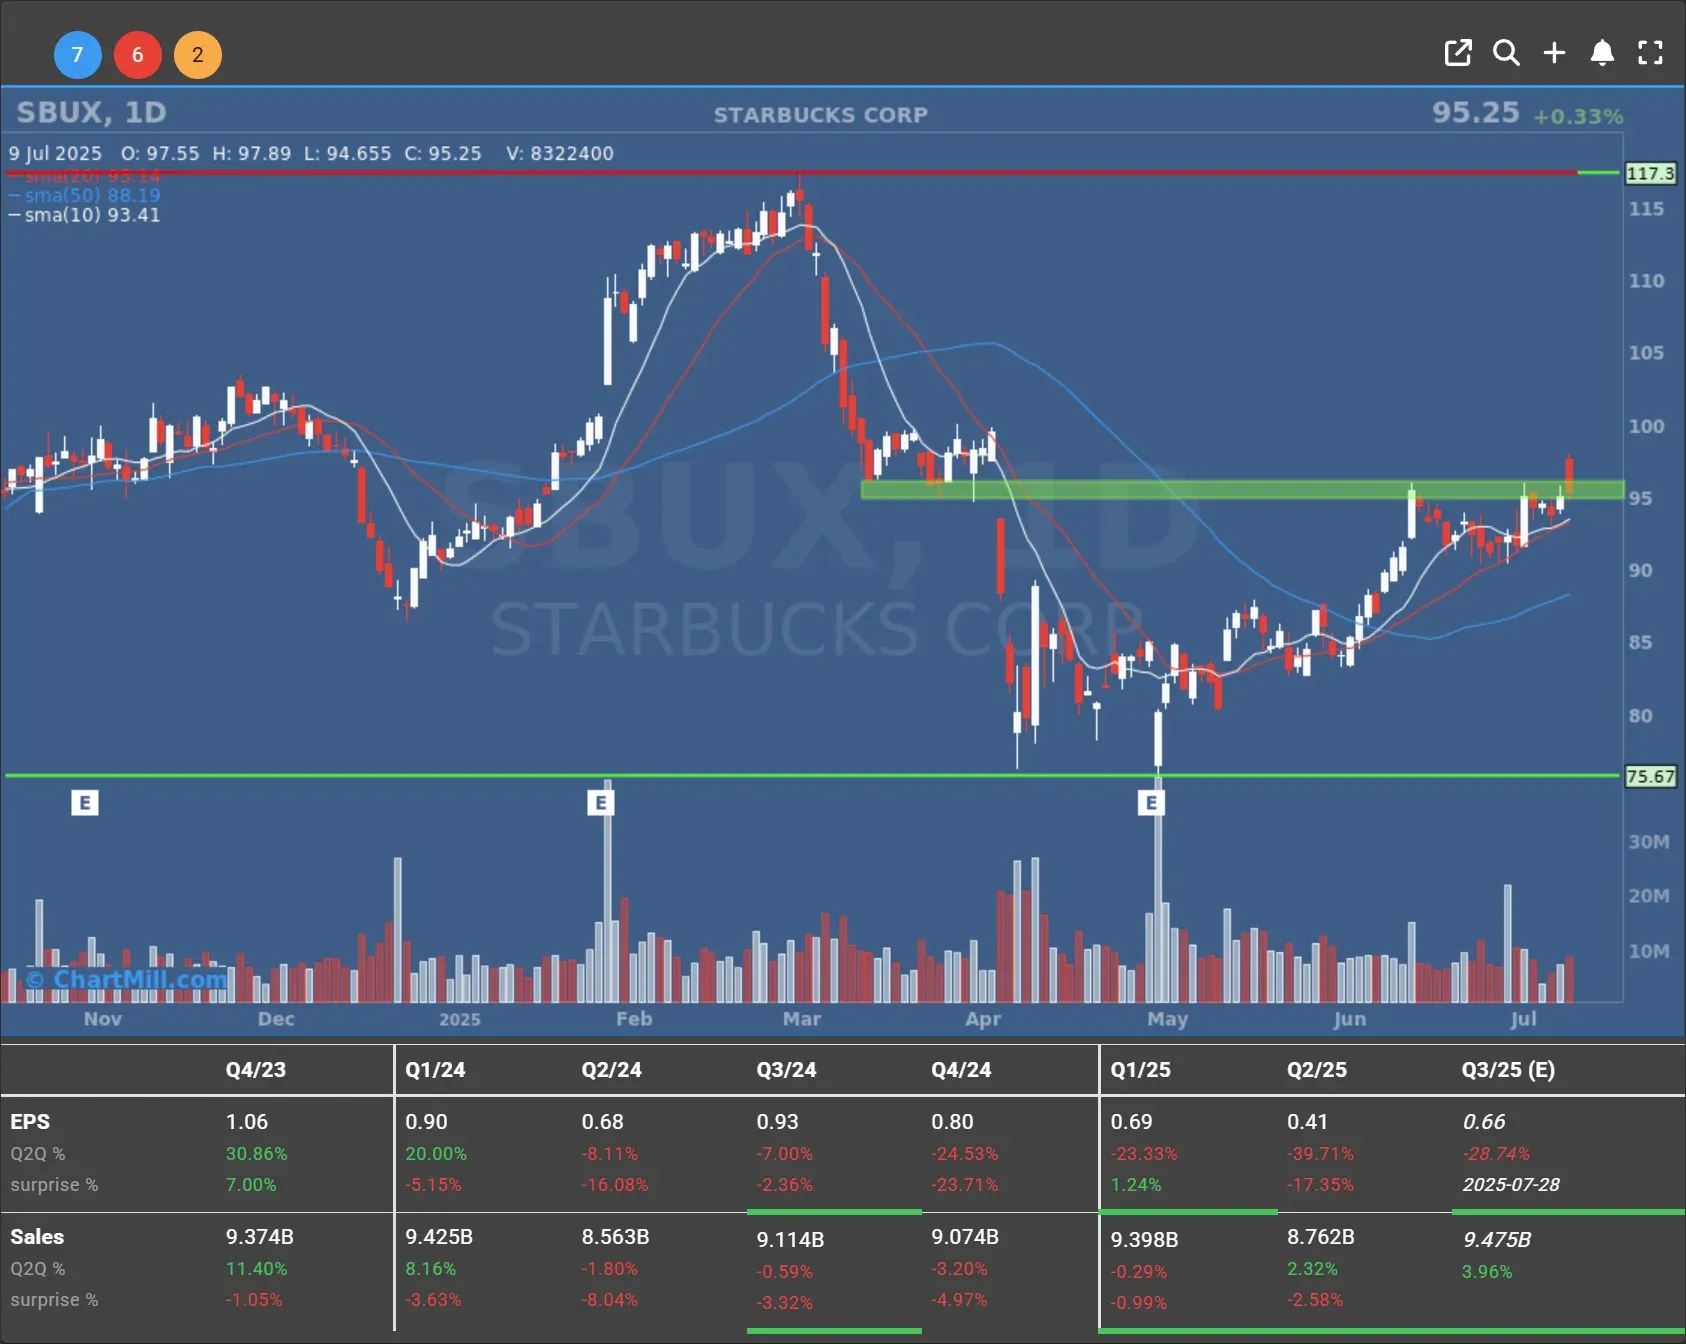Viewport: 1686px width, 1344px height.
Task: Click the Sales value 8.563B
Action: 615,1237
